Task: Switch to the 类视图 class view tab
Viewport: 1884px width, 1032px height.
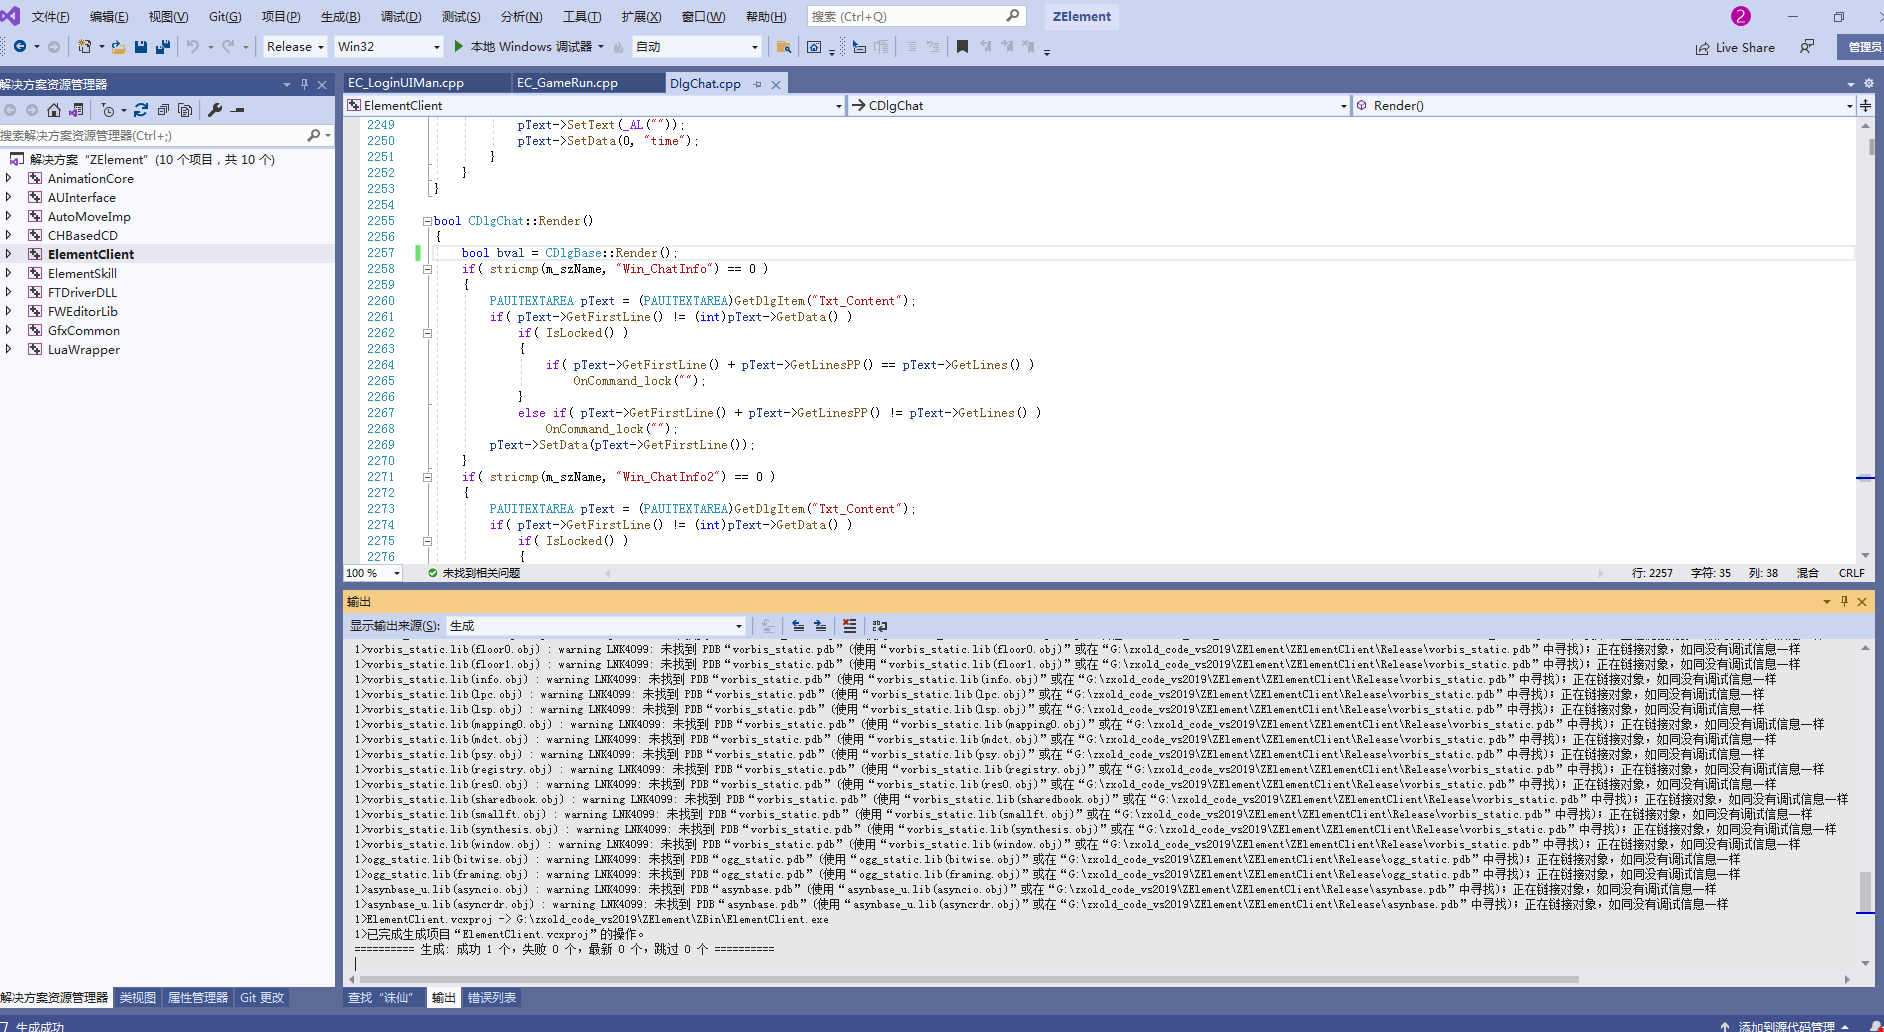Action: tap(138, 997)
